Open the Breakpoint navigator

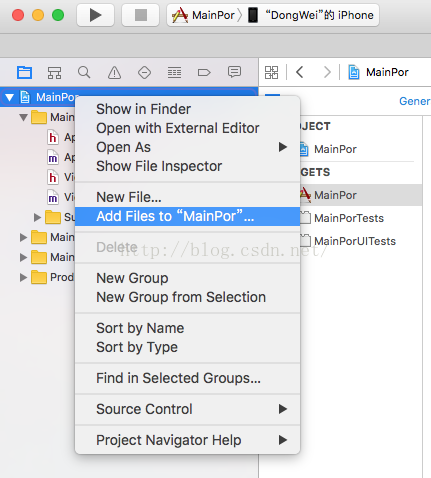click(x=204, y=72)
